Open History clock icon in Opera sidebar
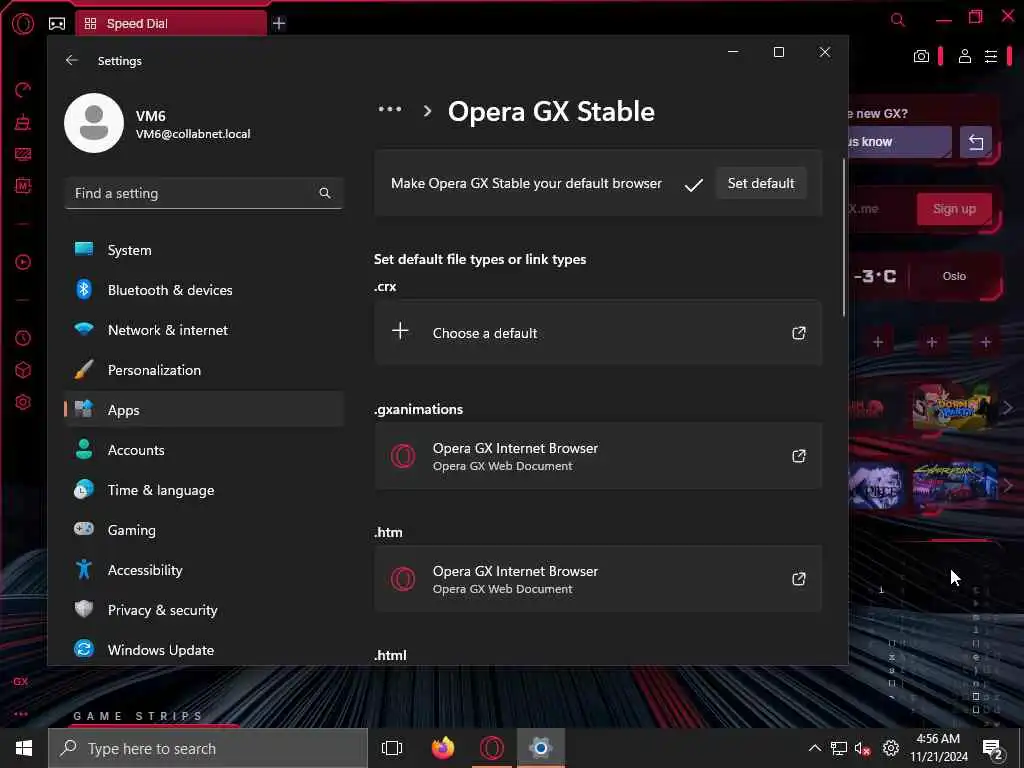The width and height of the screenshot is (1024, 768). click(x=23, y=338)
